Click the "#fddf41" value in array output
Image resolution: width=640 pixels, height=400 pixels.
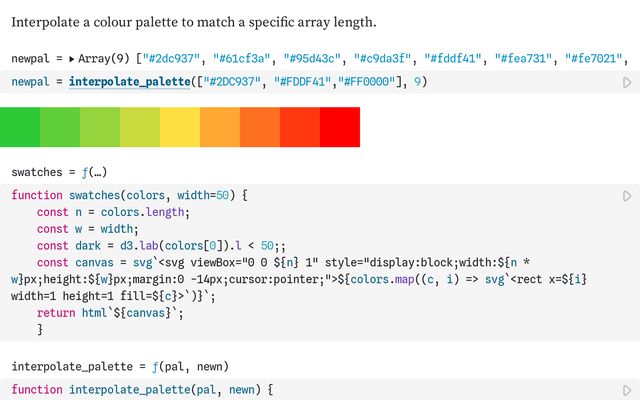click(453, 59)
